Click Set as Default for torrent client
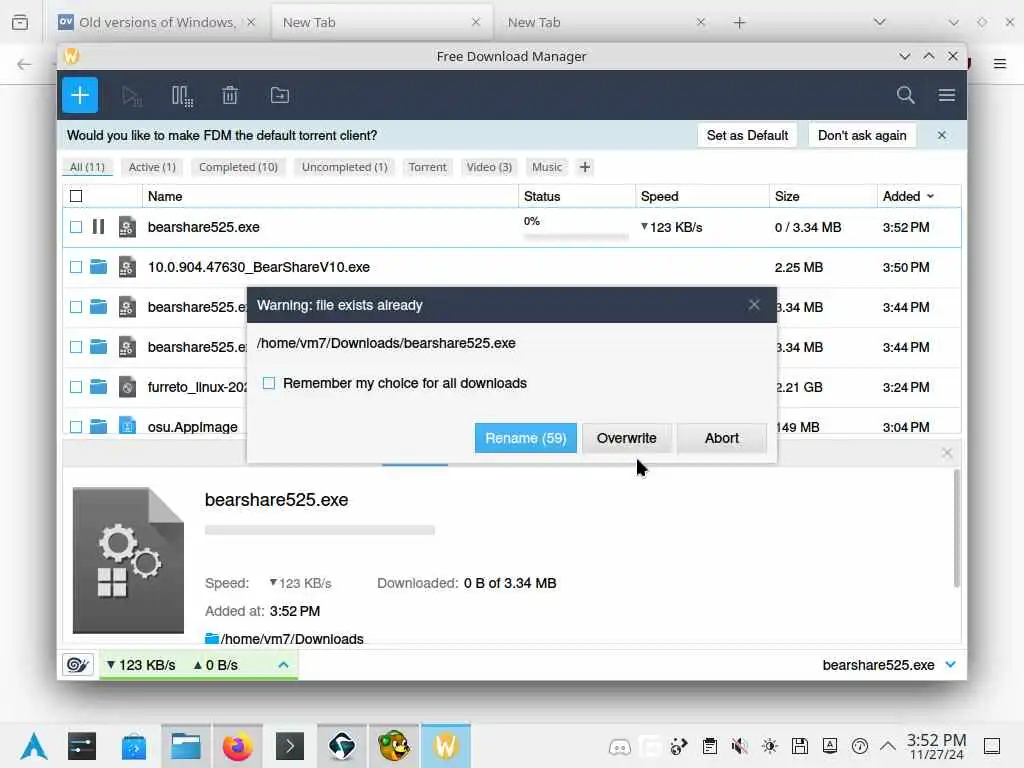Viewport: 1024px width, 768px height. tap(747, 135)
